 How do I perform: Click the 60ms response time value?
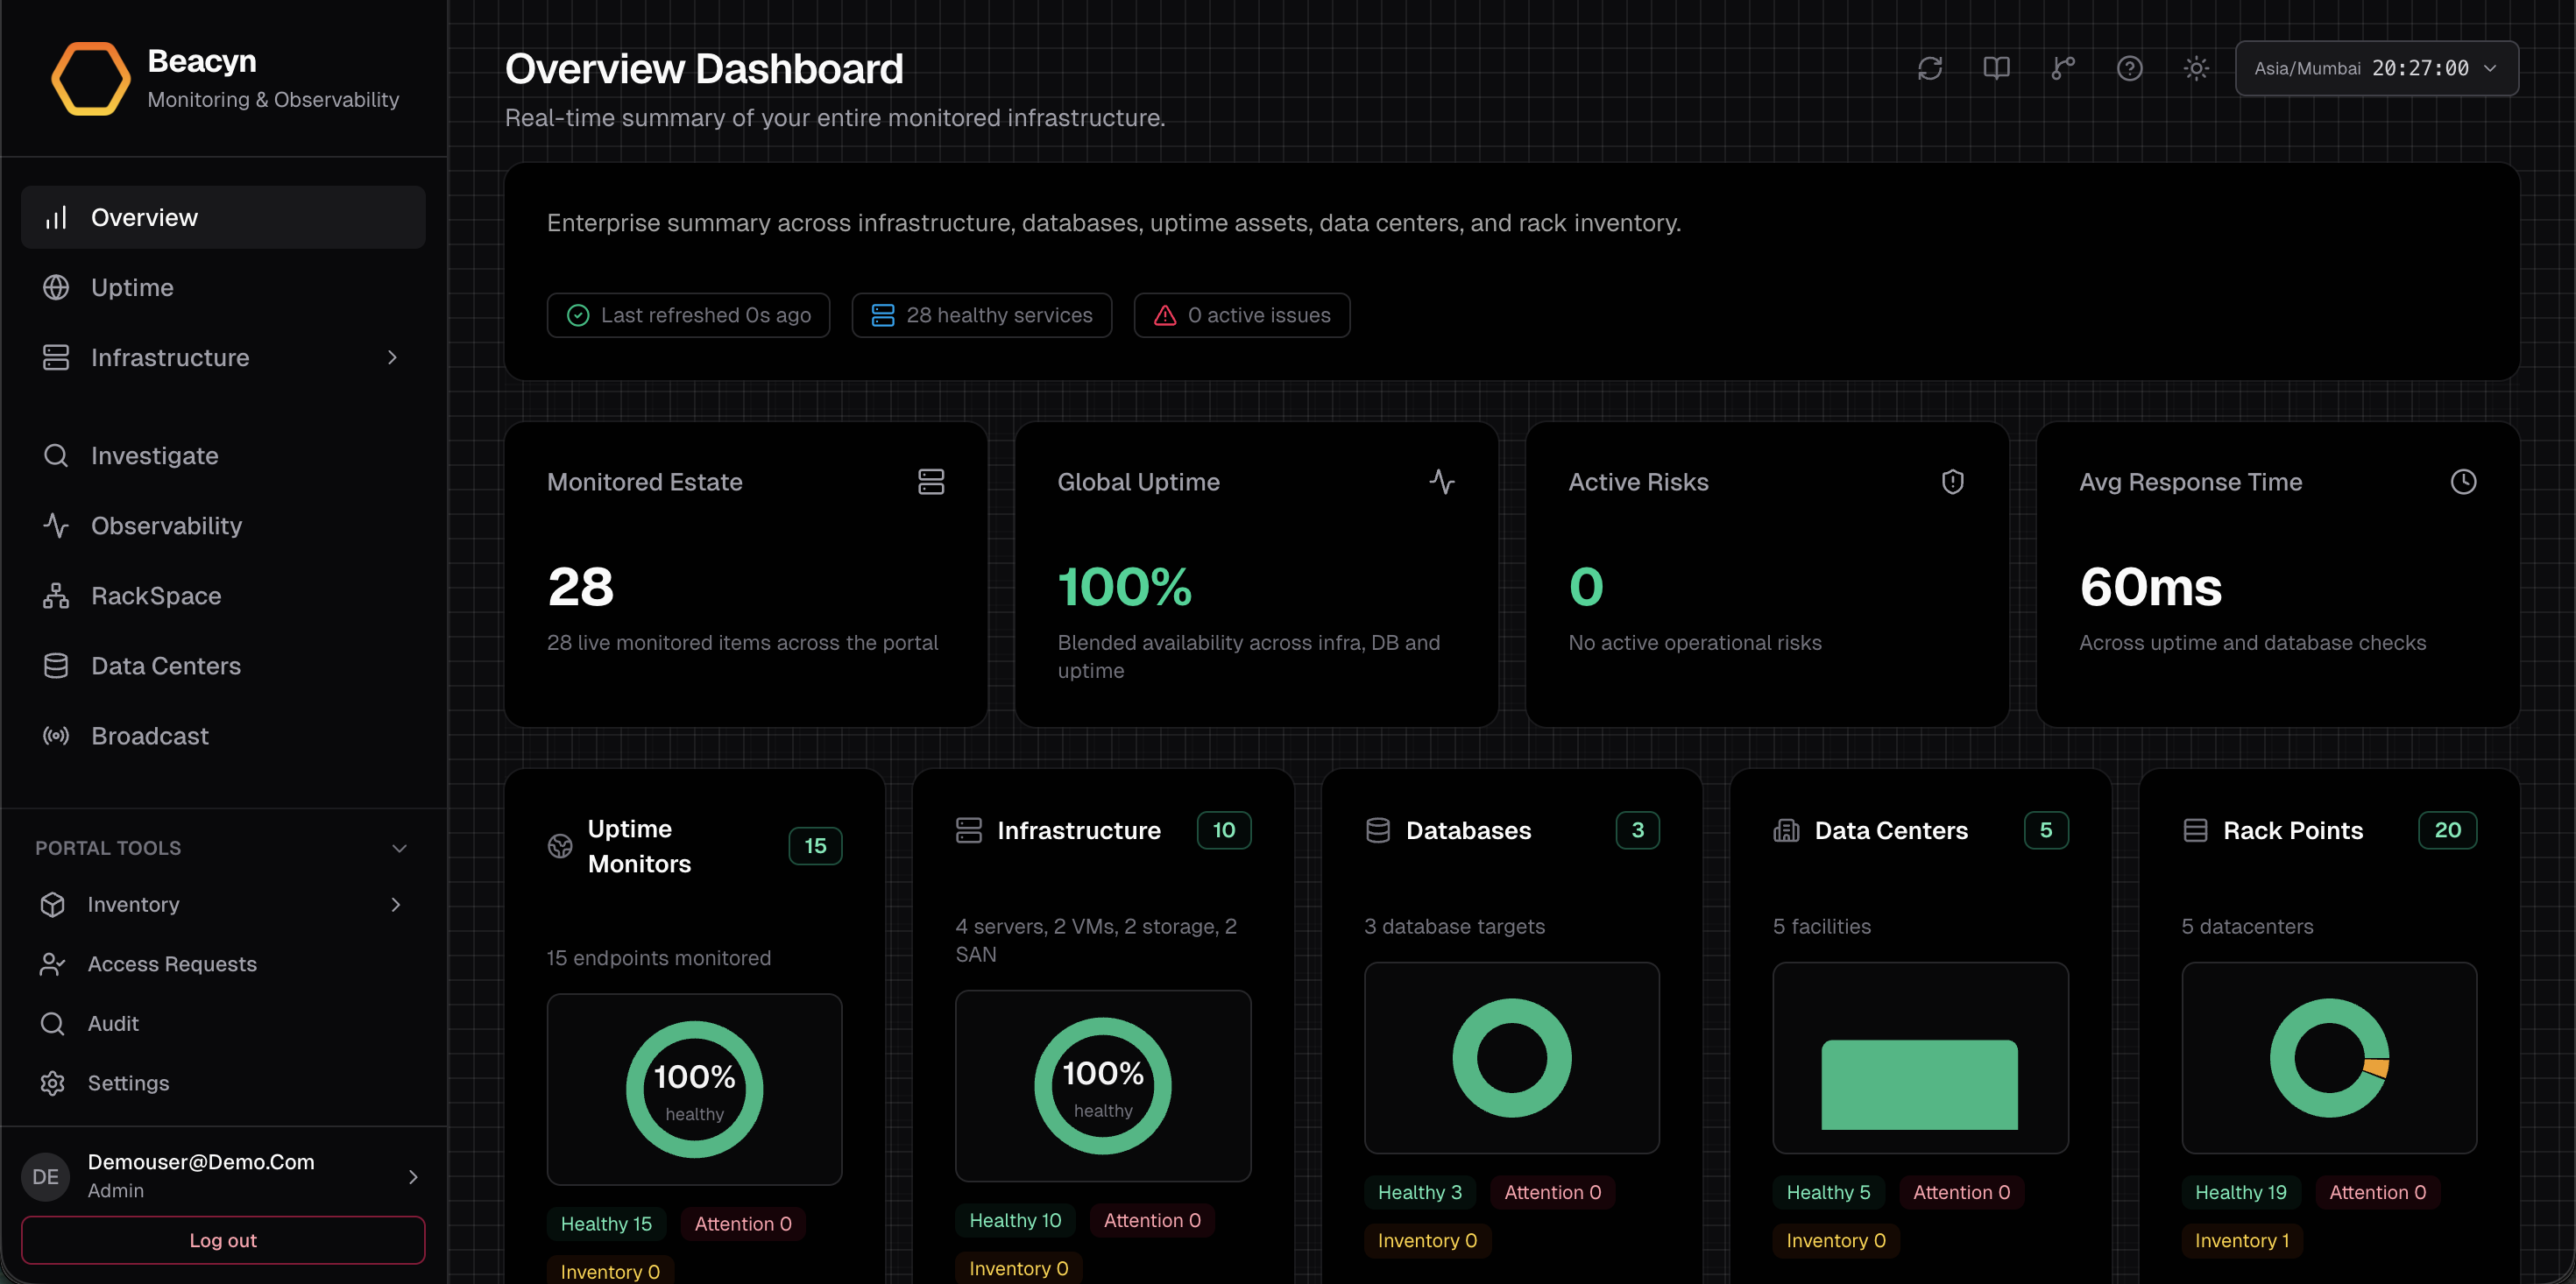pos(2151,586)
